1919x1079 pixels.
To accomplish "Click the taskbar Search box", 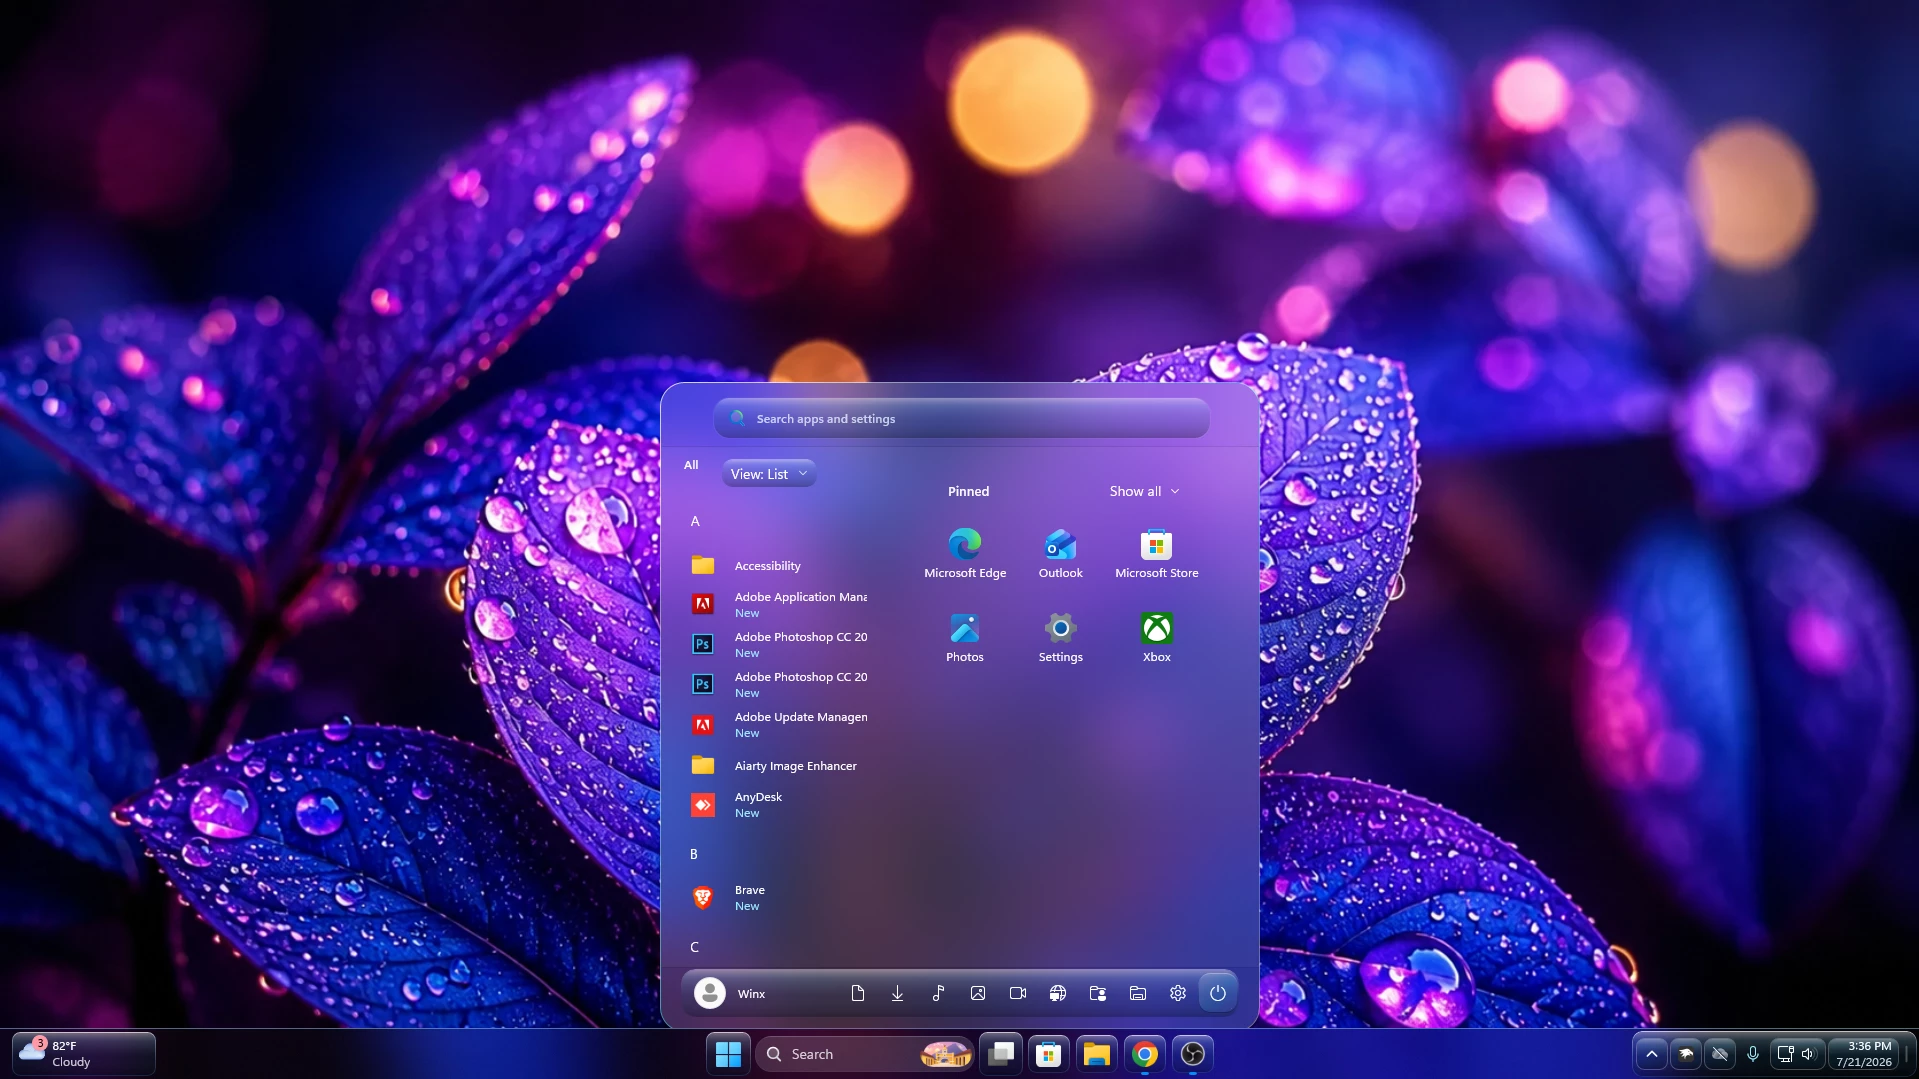I will point(864,1054).
